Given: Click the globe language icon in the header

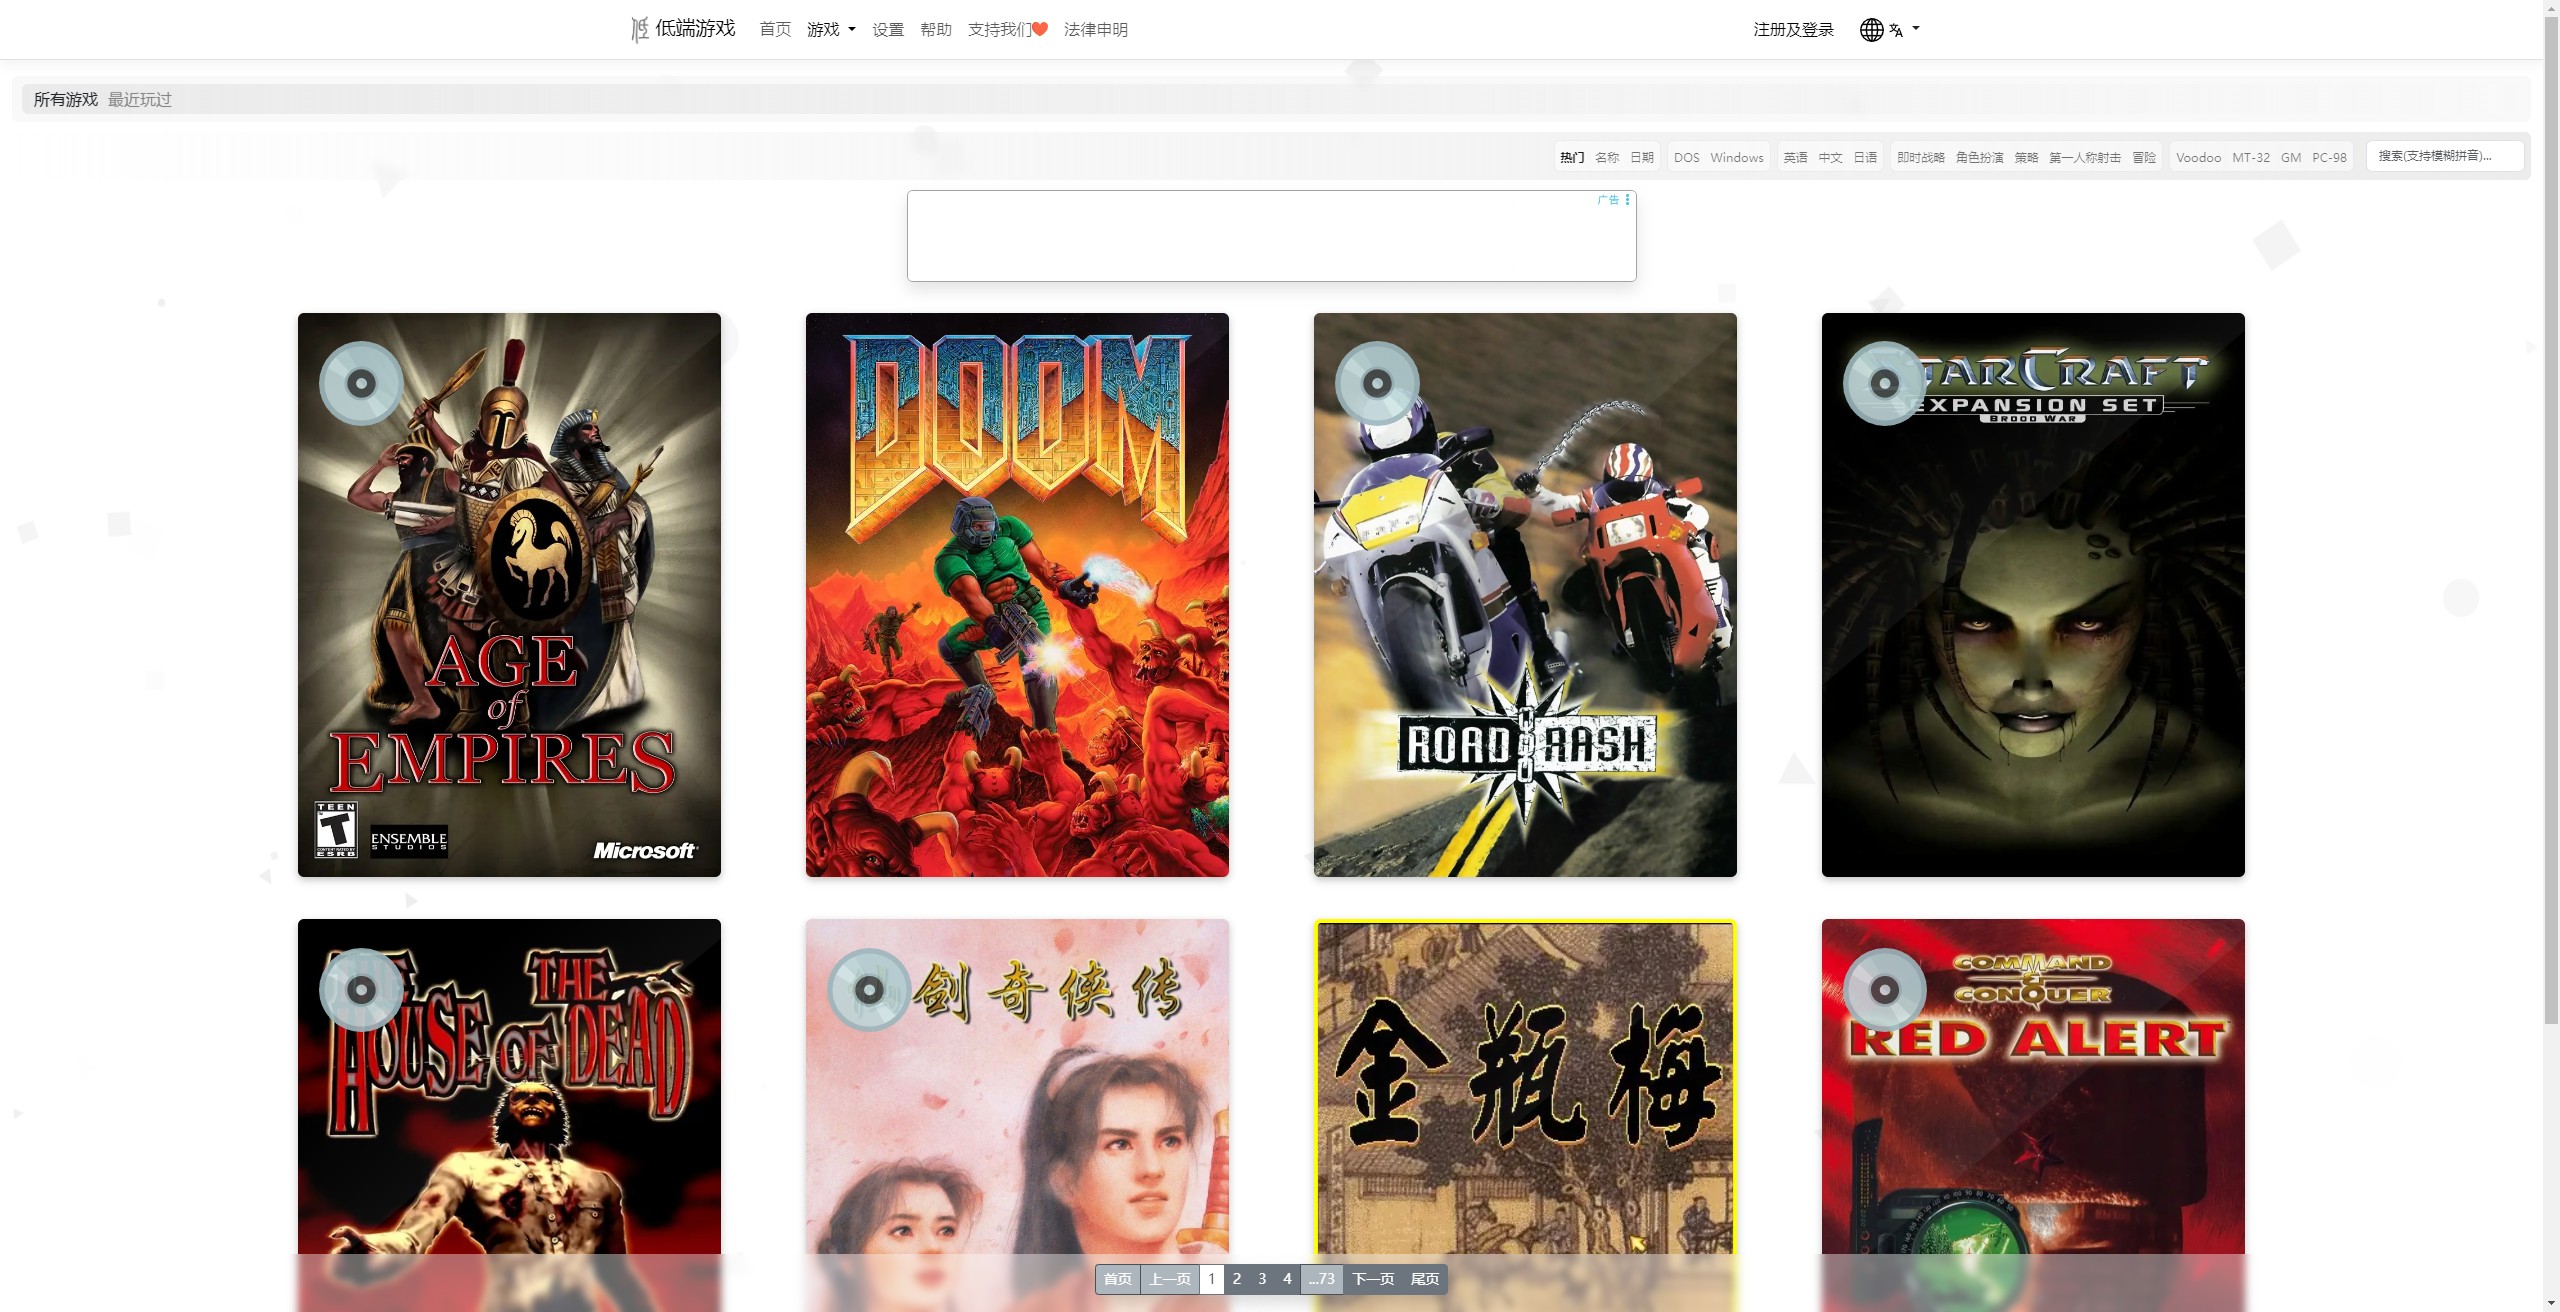Looking at the screenshot, I should 1871,29.
